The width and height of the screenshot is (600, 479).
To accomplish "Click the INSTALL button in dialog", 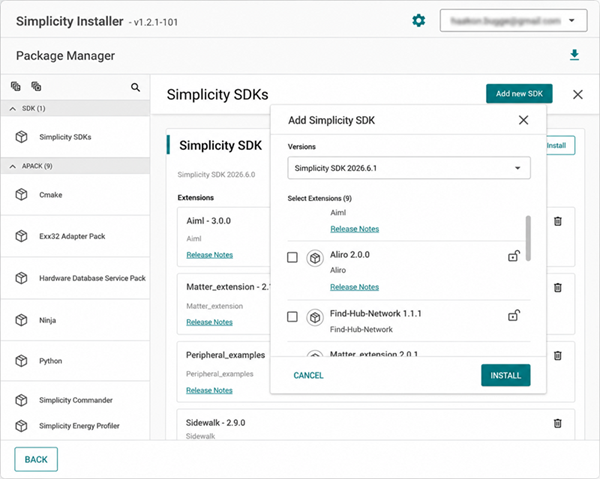I will point(505,375).
